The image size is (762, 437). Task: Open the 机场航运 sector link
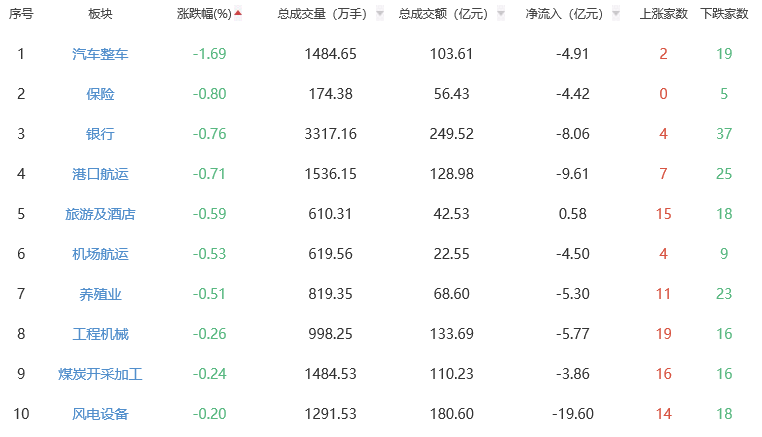[x=100, y=254]
